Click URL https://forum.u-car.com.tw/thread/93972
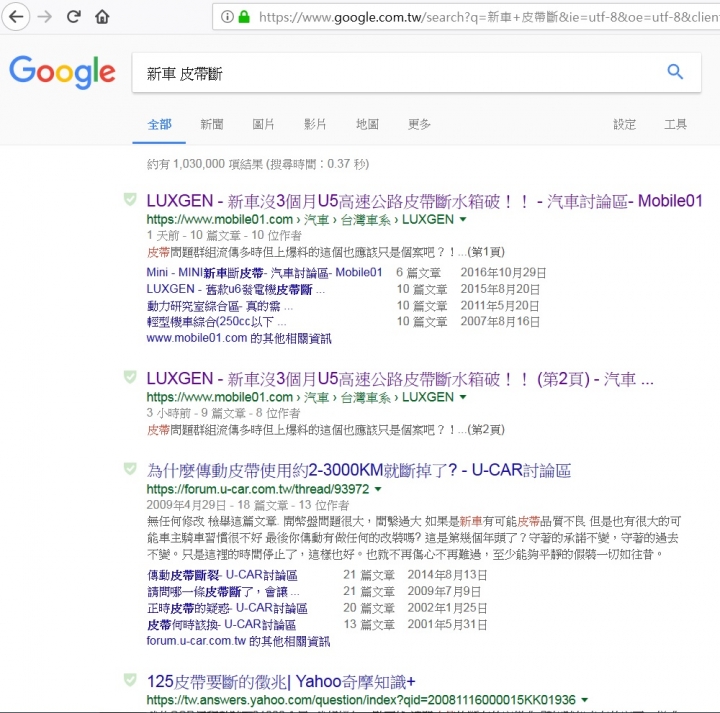 click(x=258, y=489)
